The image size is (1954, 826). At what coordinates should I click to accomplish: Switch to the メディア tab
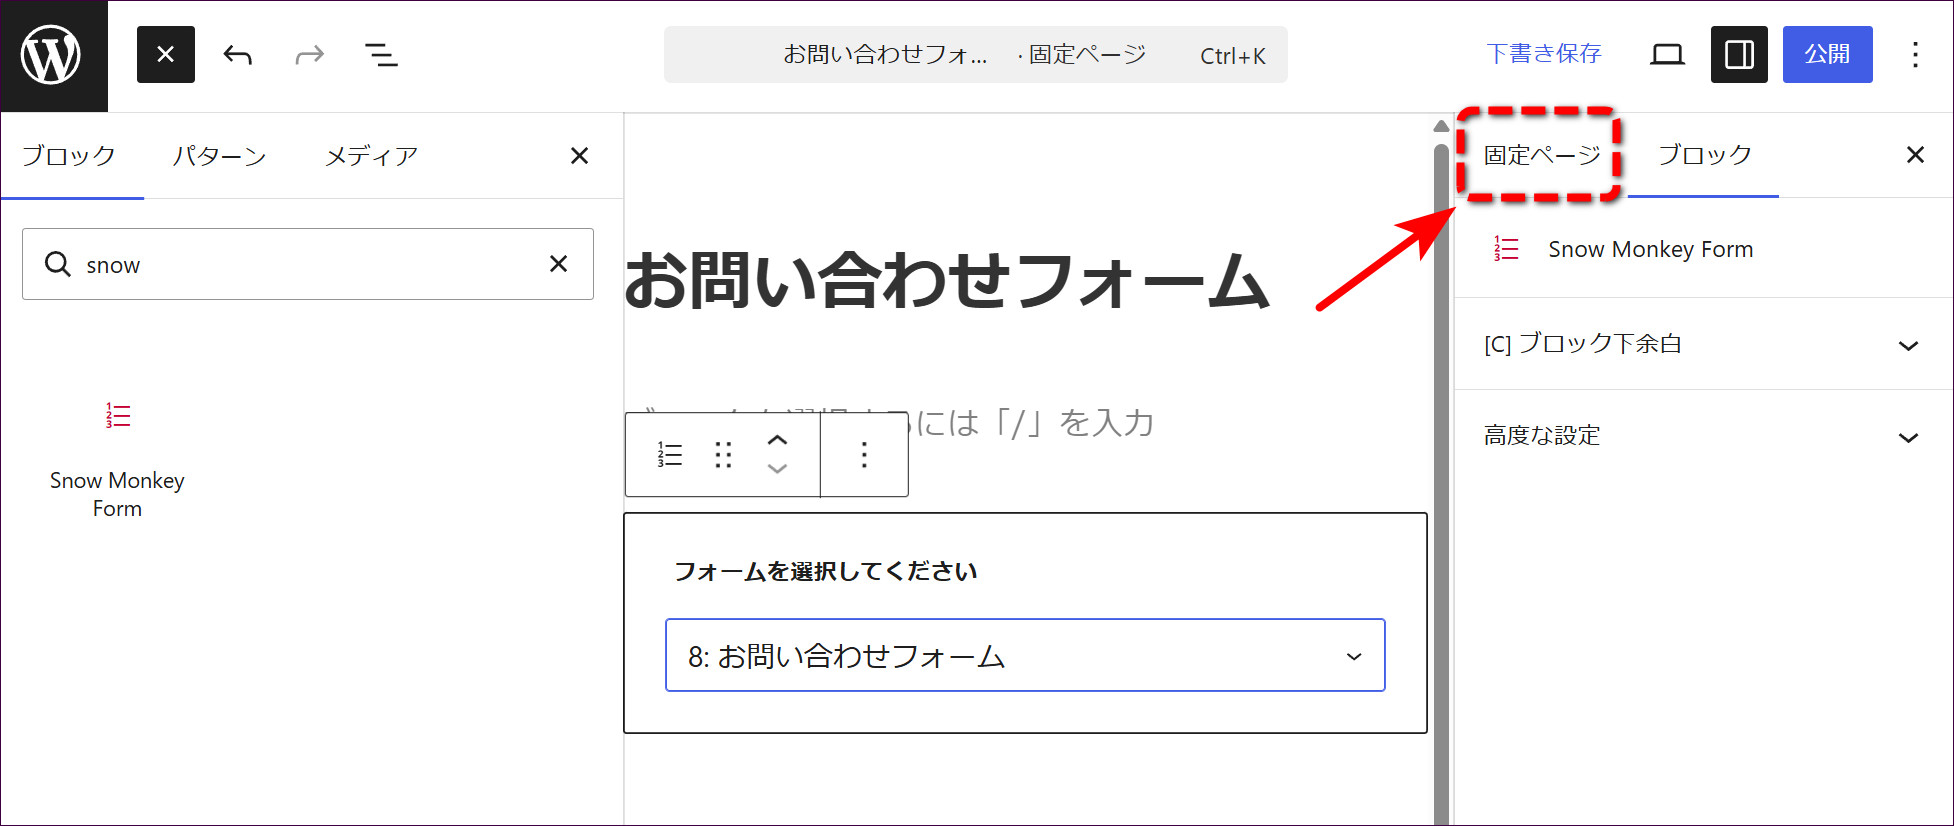click(x=371, y=156)
